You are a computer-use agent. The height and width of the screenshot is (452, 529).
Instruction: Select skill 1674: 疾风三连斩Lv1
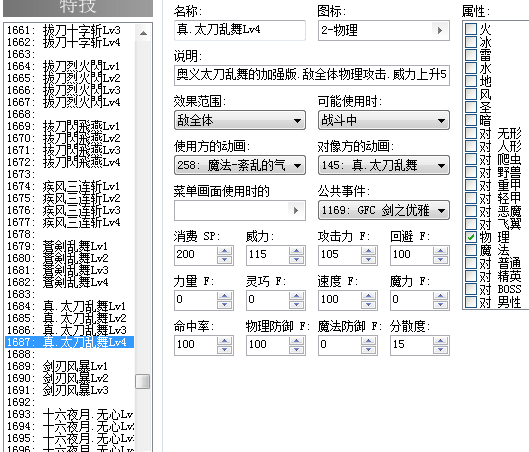[x=70, y=186]
